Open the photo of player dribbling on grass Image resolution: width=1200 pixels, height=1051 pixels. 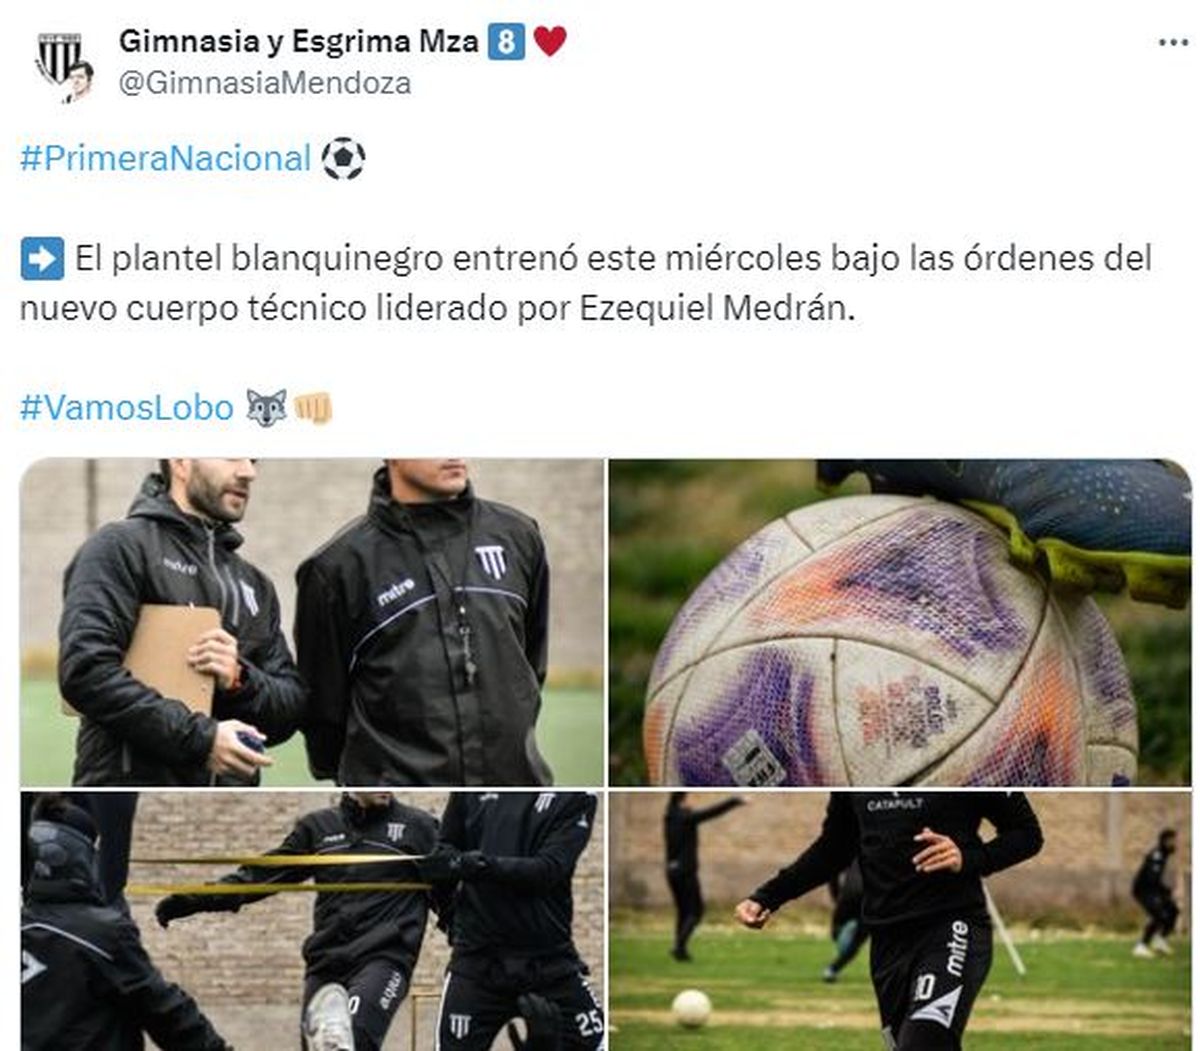pyautogui.click(x=900, y=920)
